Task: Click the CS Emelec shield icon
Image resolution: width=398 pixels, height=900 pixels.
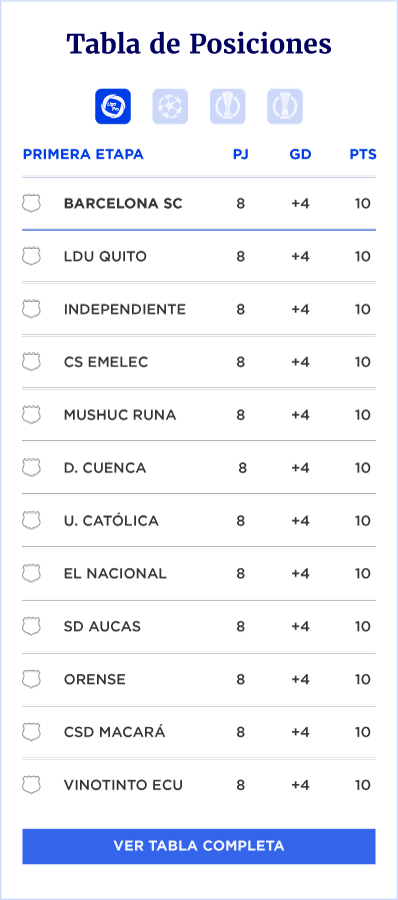Action: pyautogui.click(x=32, y=362)
